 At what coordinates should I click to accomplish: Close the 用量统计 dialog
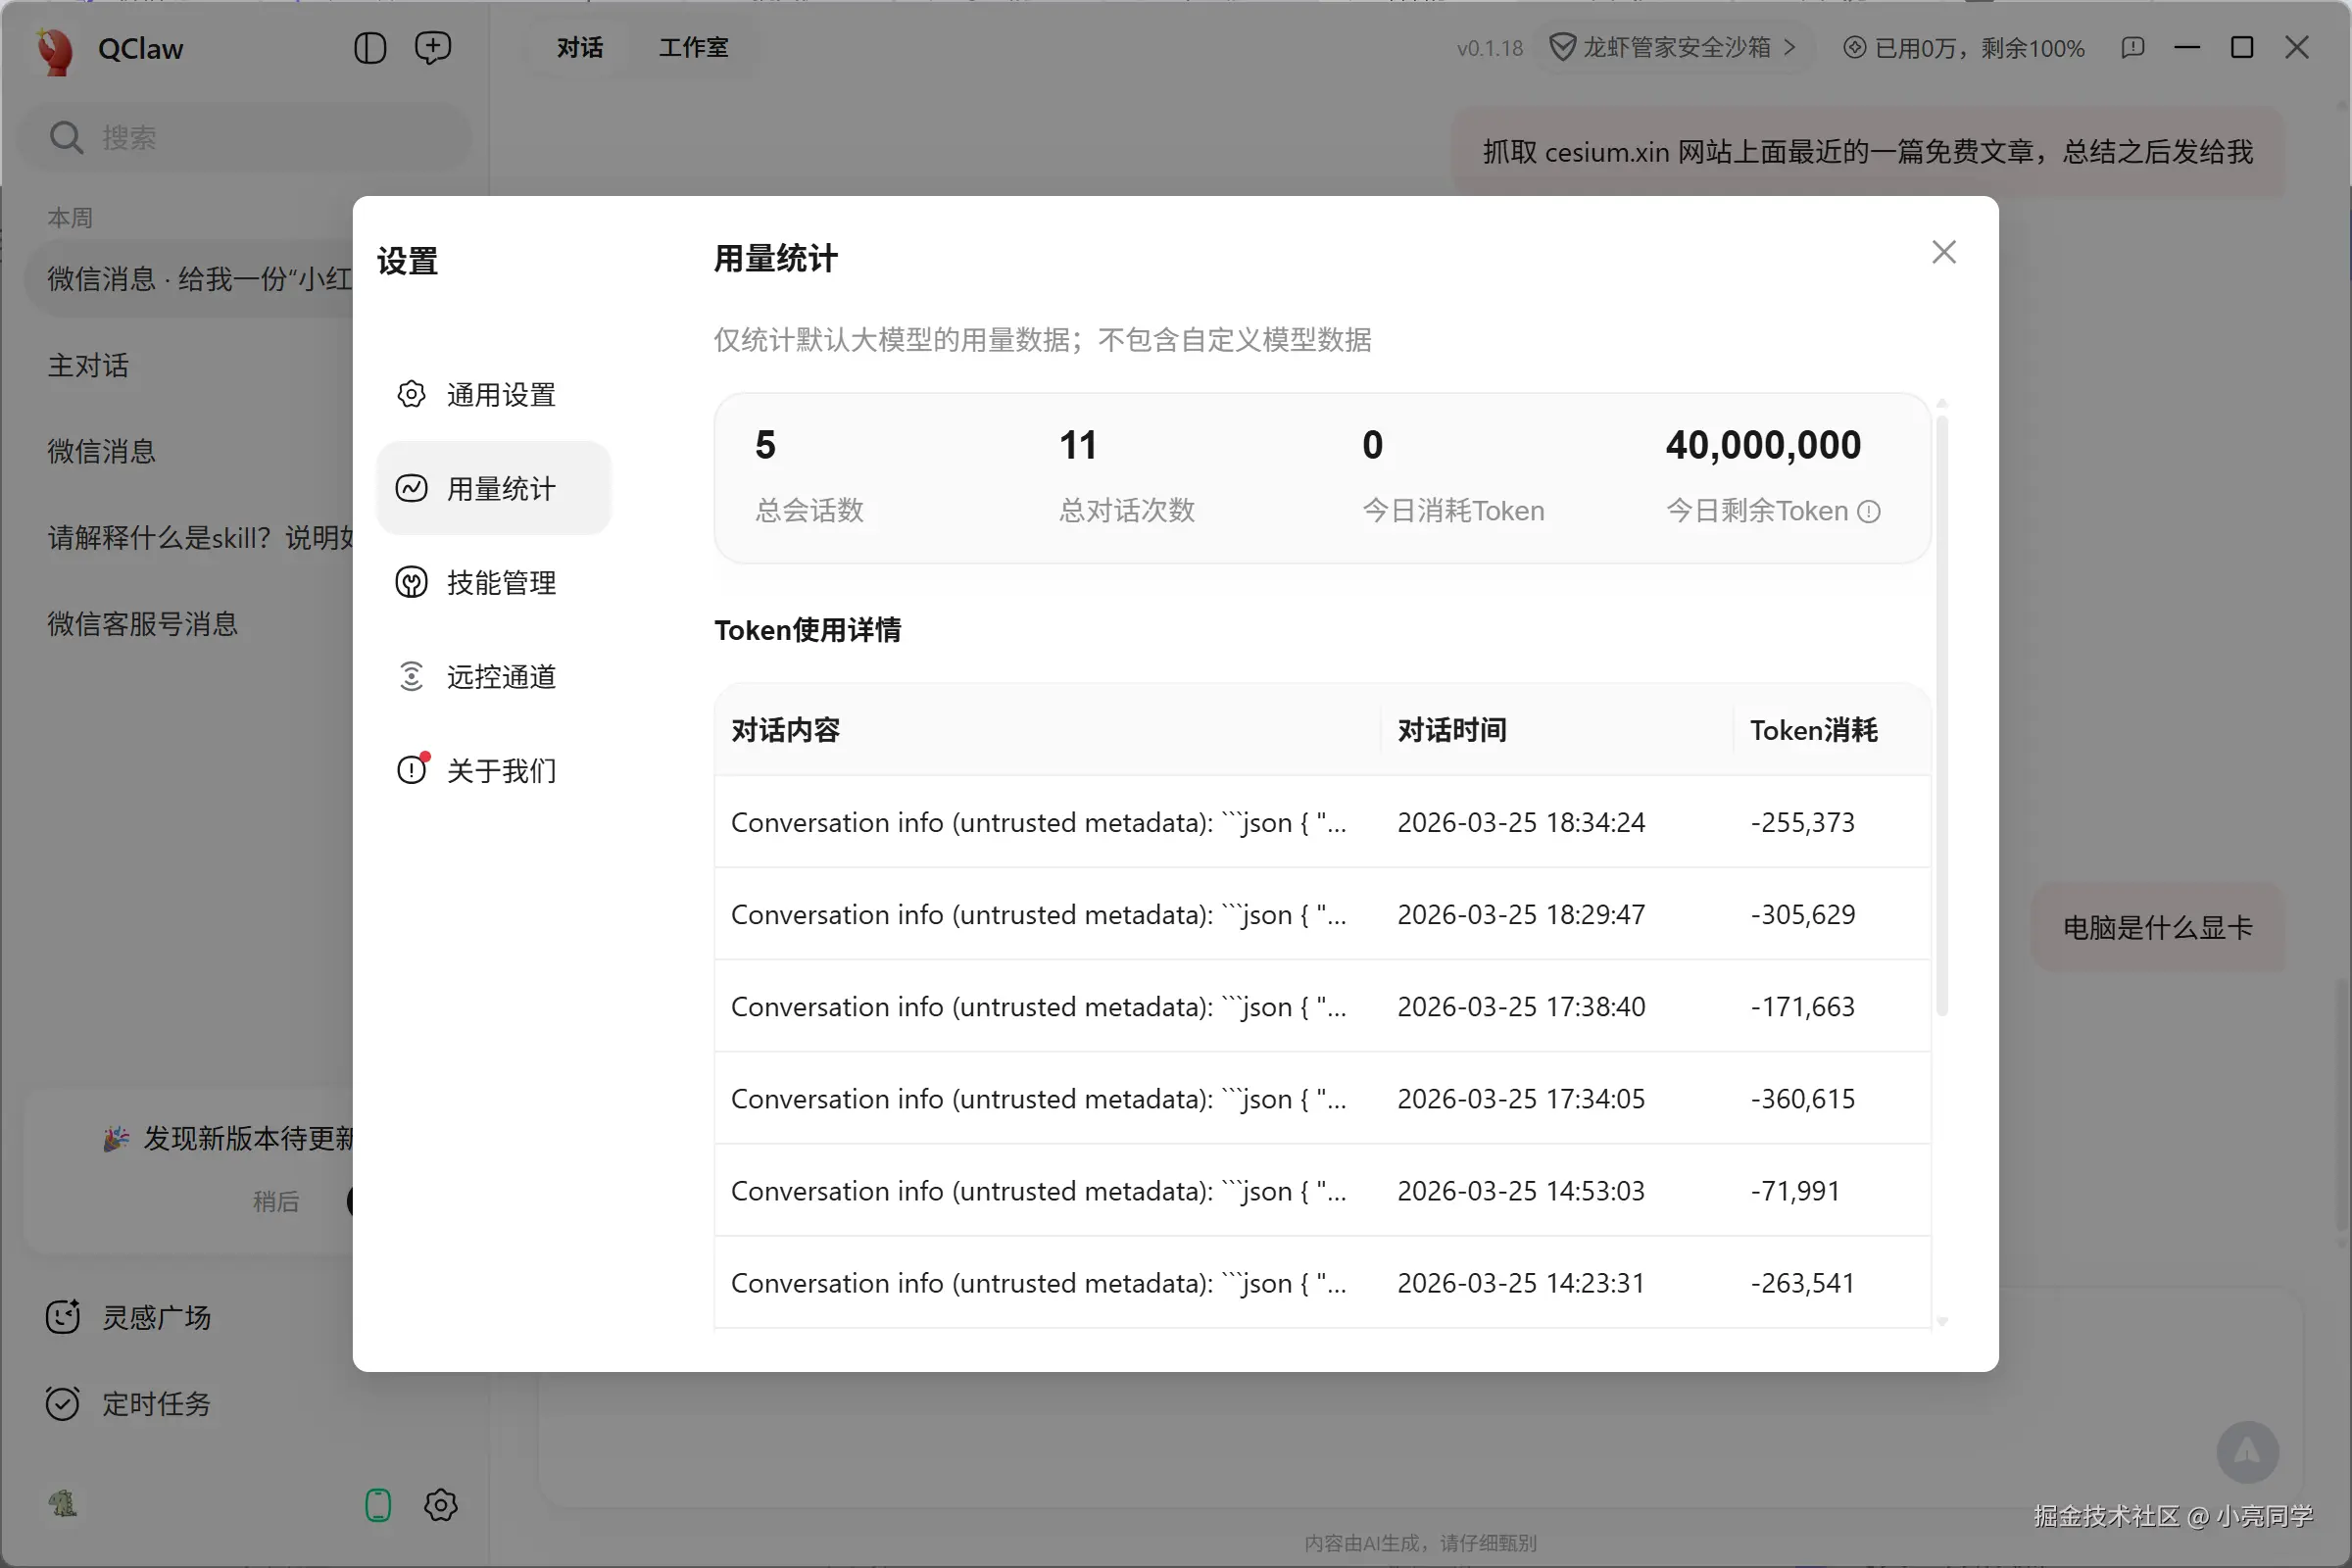[1944, 251]
